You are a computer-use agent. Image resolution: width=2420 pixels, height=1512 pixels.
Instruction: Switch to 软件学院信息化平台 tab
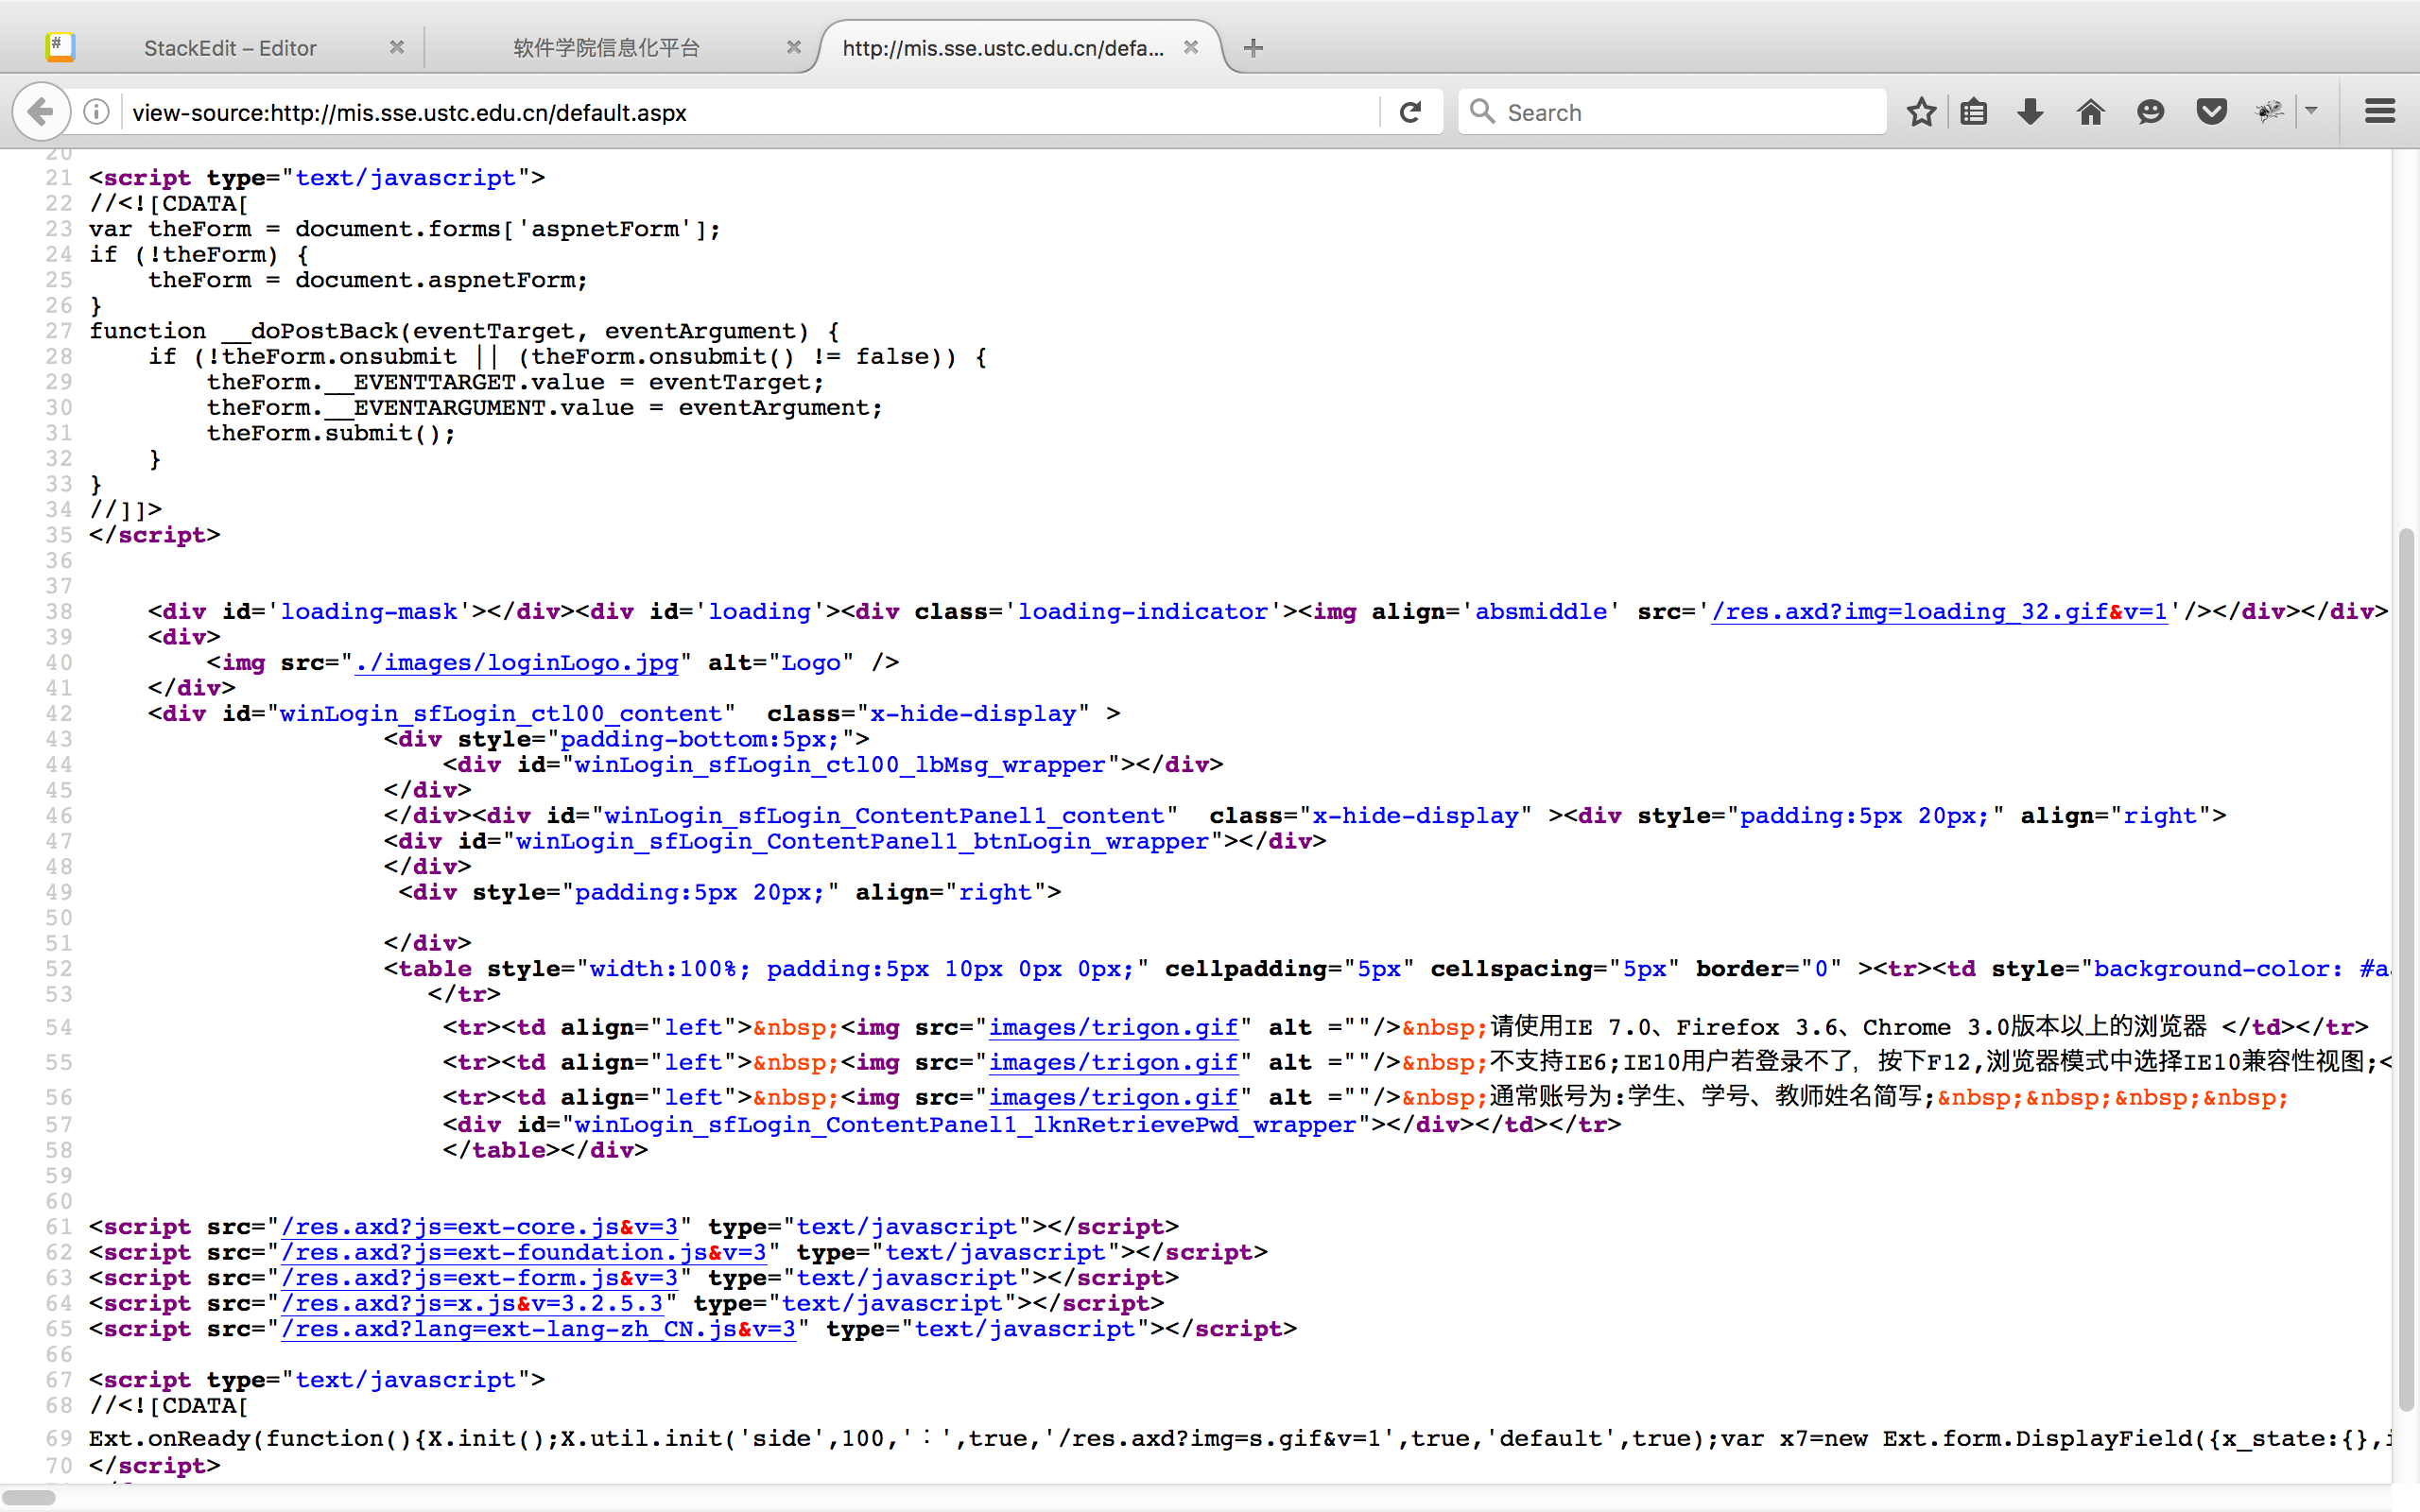(x=606, y=48)
